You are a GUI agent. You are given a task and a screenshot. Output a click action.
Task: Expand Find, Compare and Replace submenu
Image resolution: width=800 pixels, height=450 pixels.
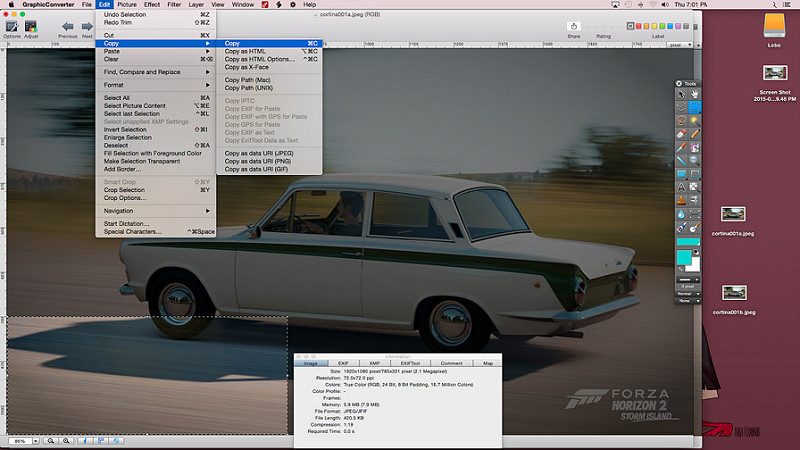(156, 72)
